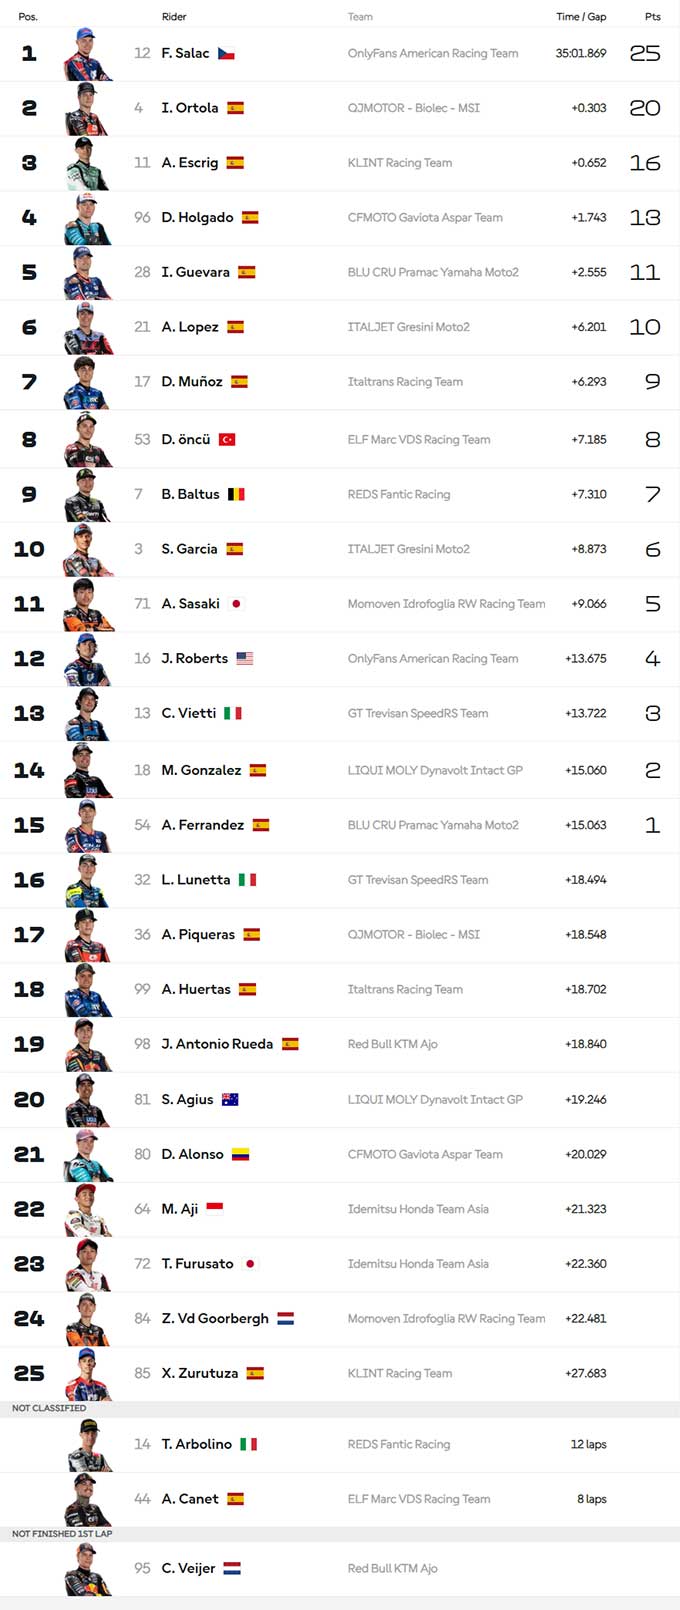Click the Rider column header
The height and width of the screenshot is (1610, 680).
(x=174, y=17)
